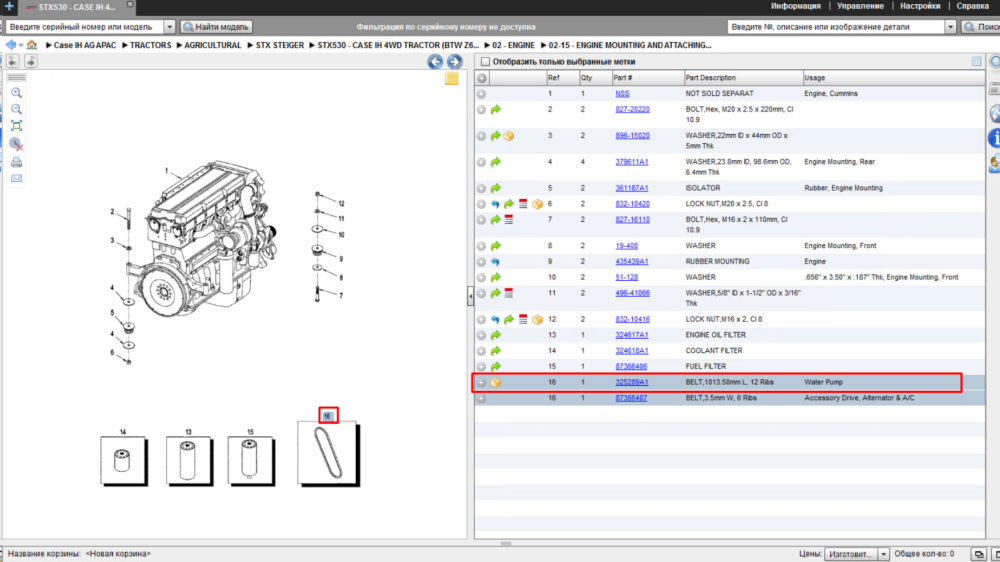Toggle the add-all circle in table header

[x=482, y=78]
